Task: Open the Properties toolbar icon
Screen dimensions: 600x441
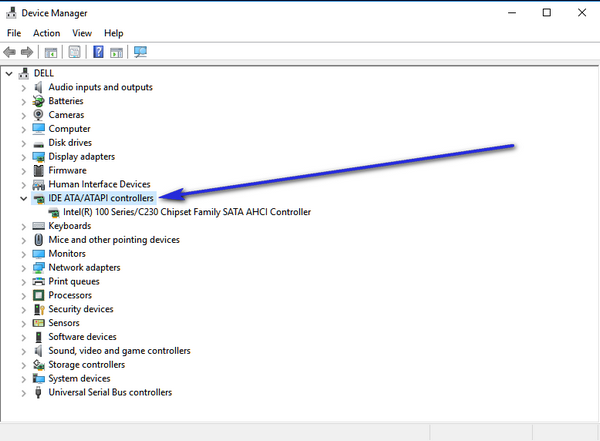Action: pyautogui.click(x=74, y=52)
